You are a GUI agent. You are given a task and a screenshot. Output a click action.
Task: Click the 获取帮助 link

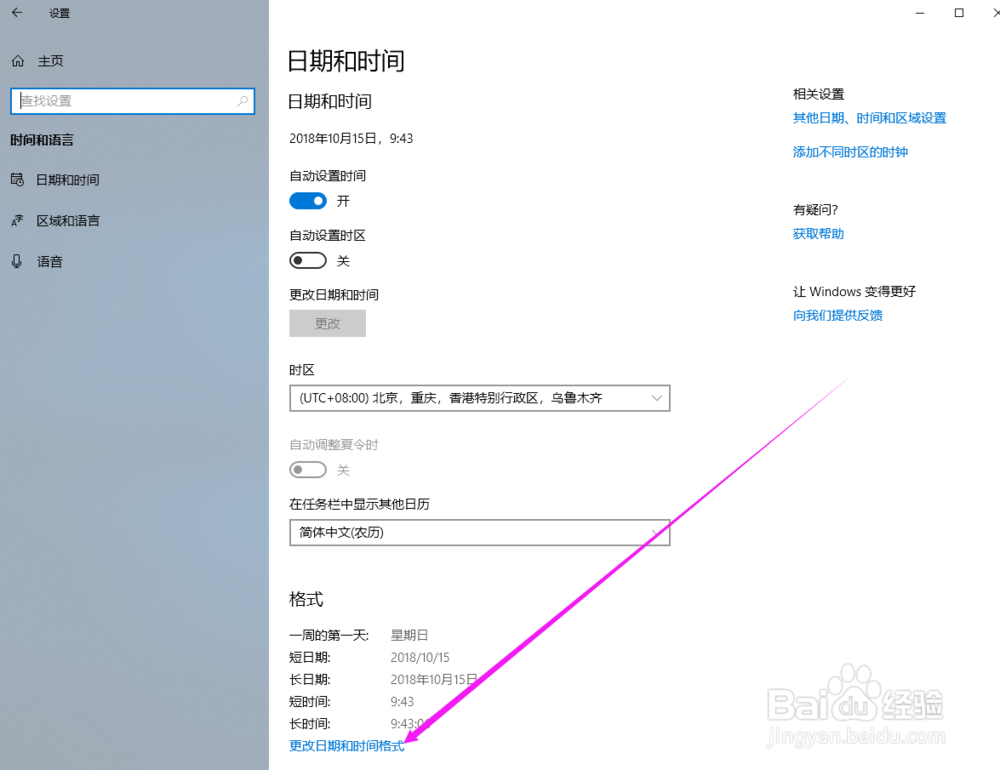tap(817, 233)
